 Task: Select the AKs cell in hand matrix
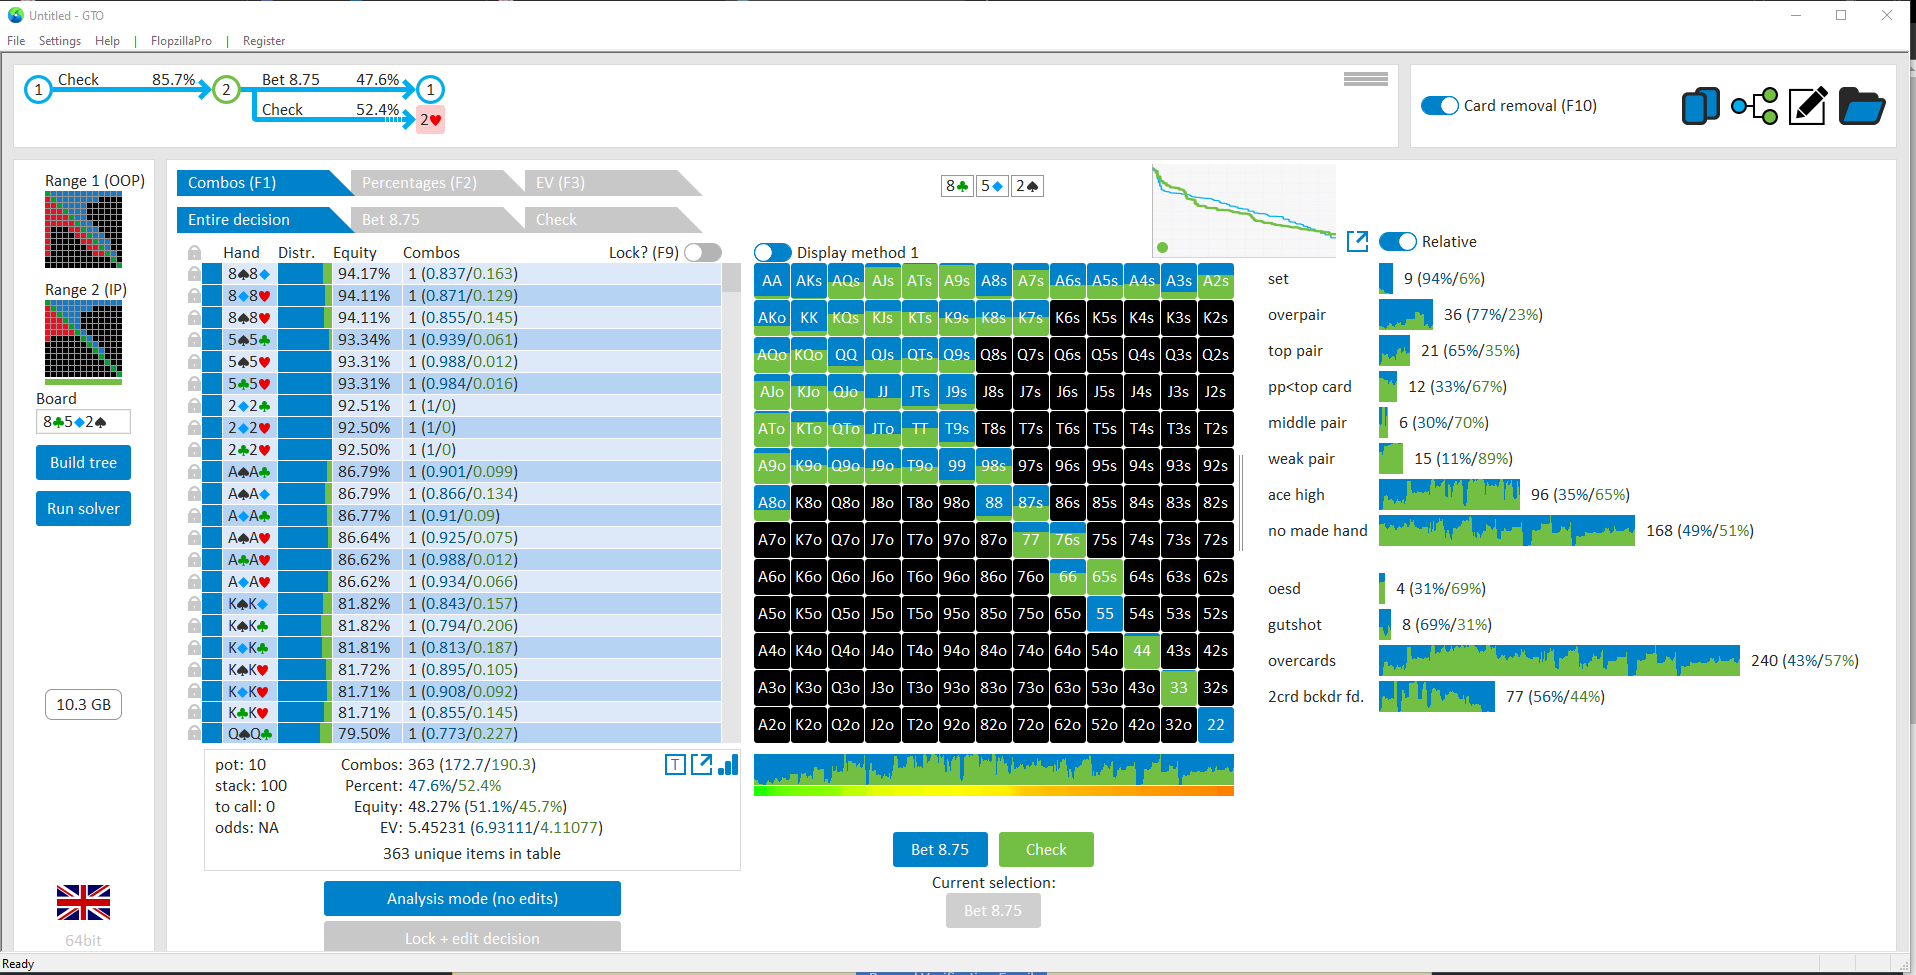click(x=809, y=281)
